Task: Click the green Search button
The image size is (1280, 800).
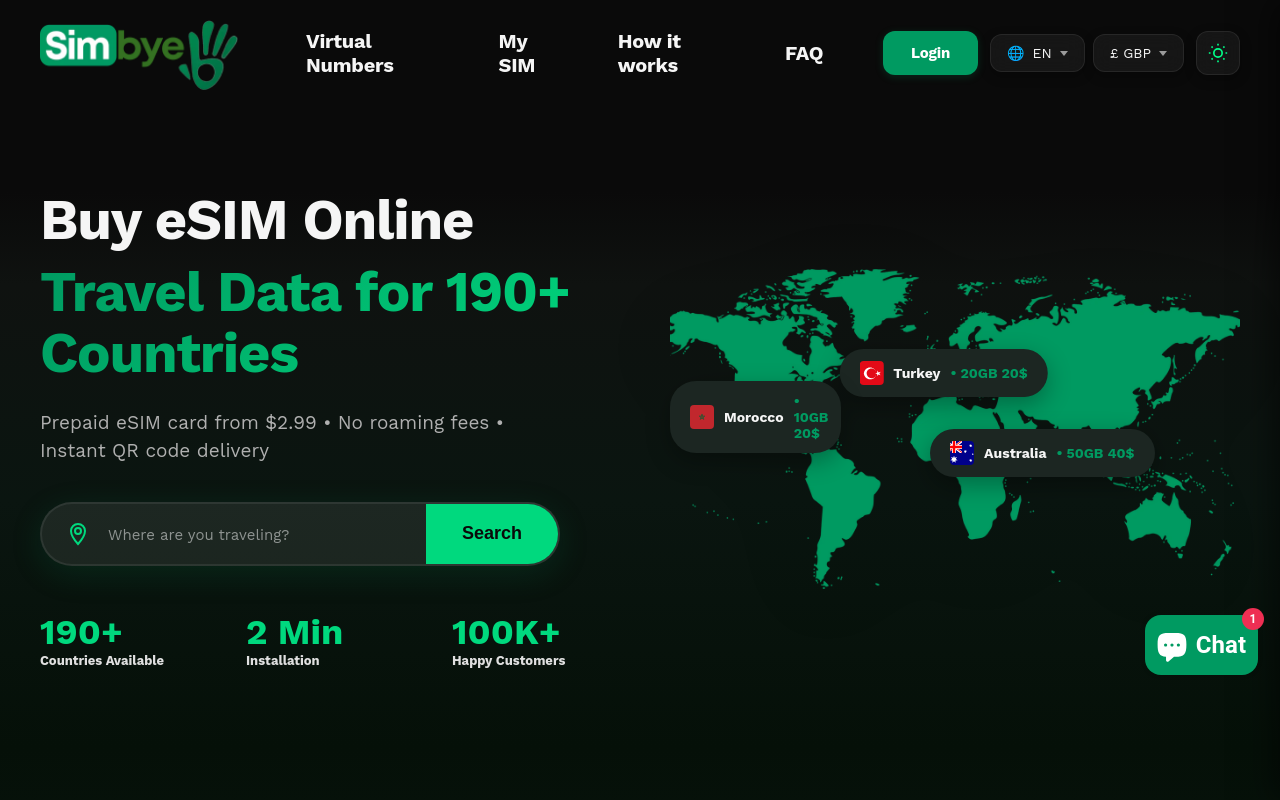Action: (491, 534)
